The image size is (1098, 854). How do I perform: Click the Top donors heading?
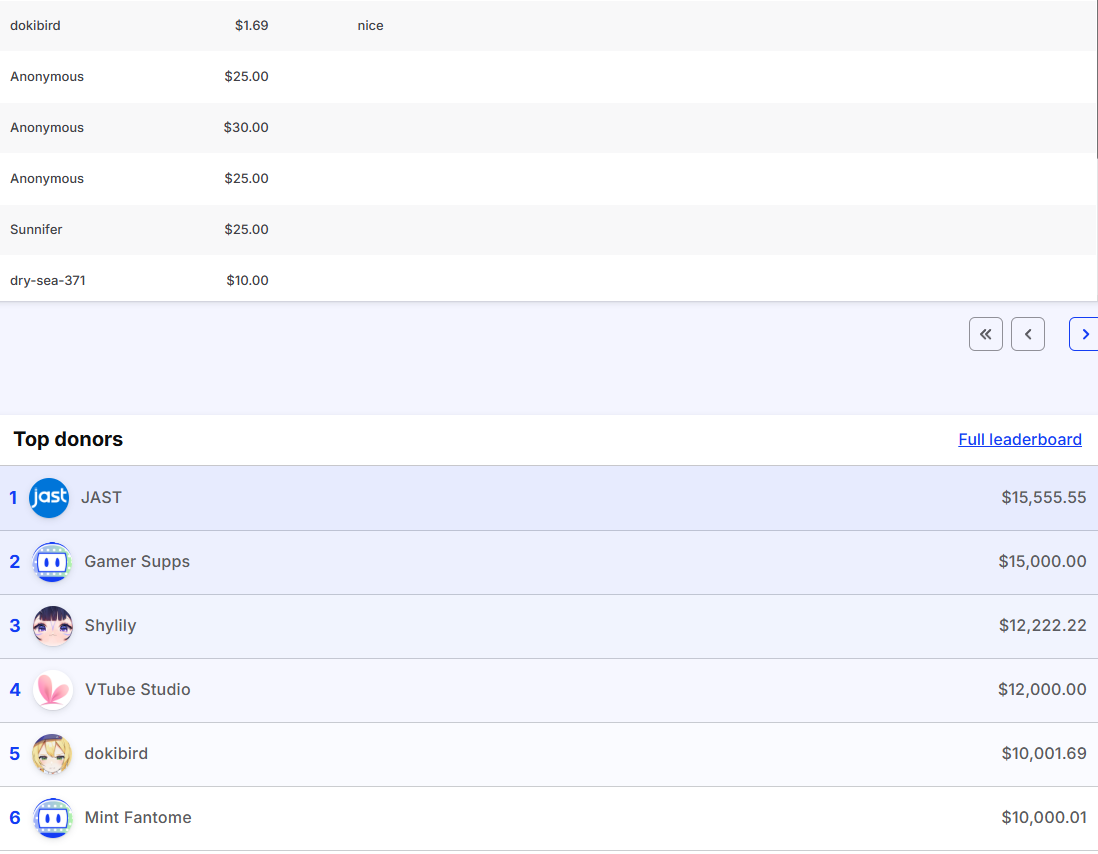[x=68, y=439]
